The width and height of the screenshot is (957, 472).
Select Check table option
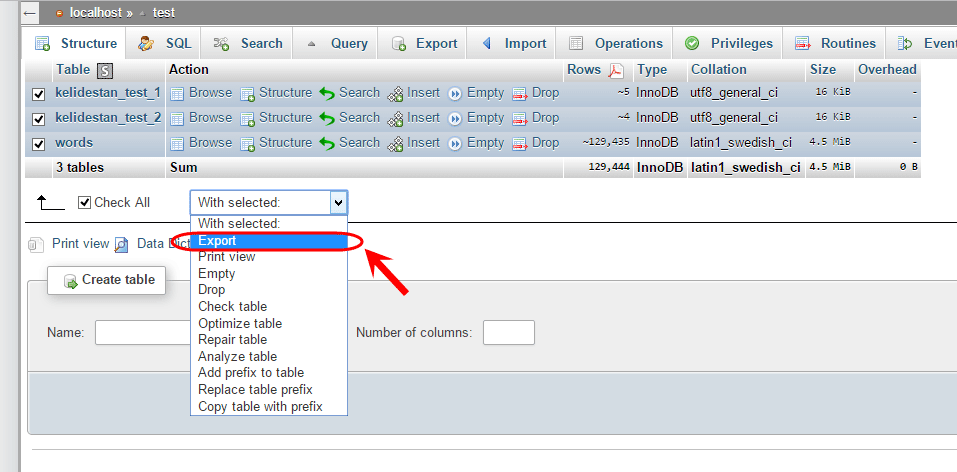[269, 306]
